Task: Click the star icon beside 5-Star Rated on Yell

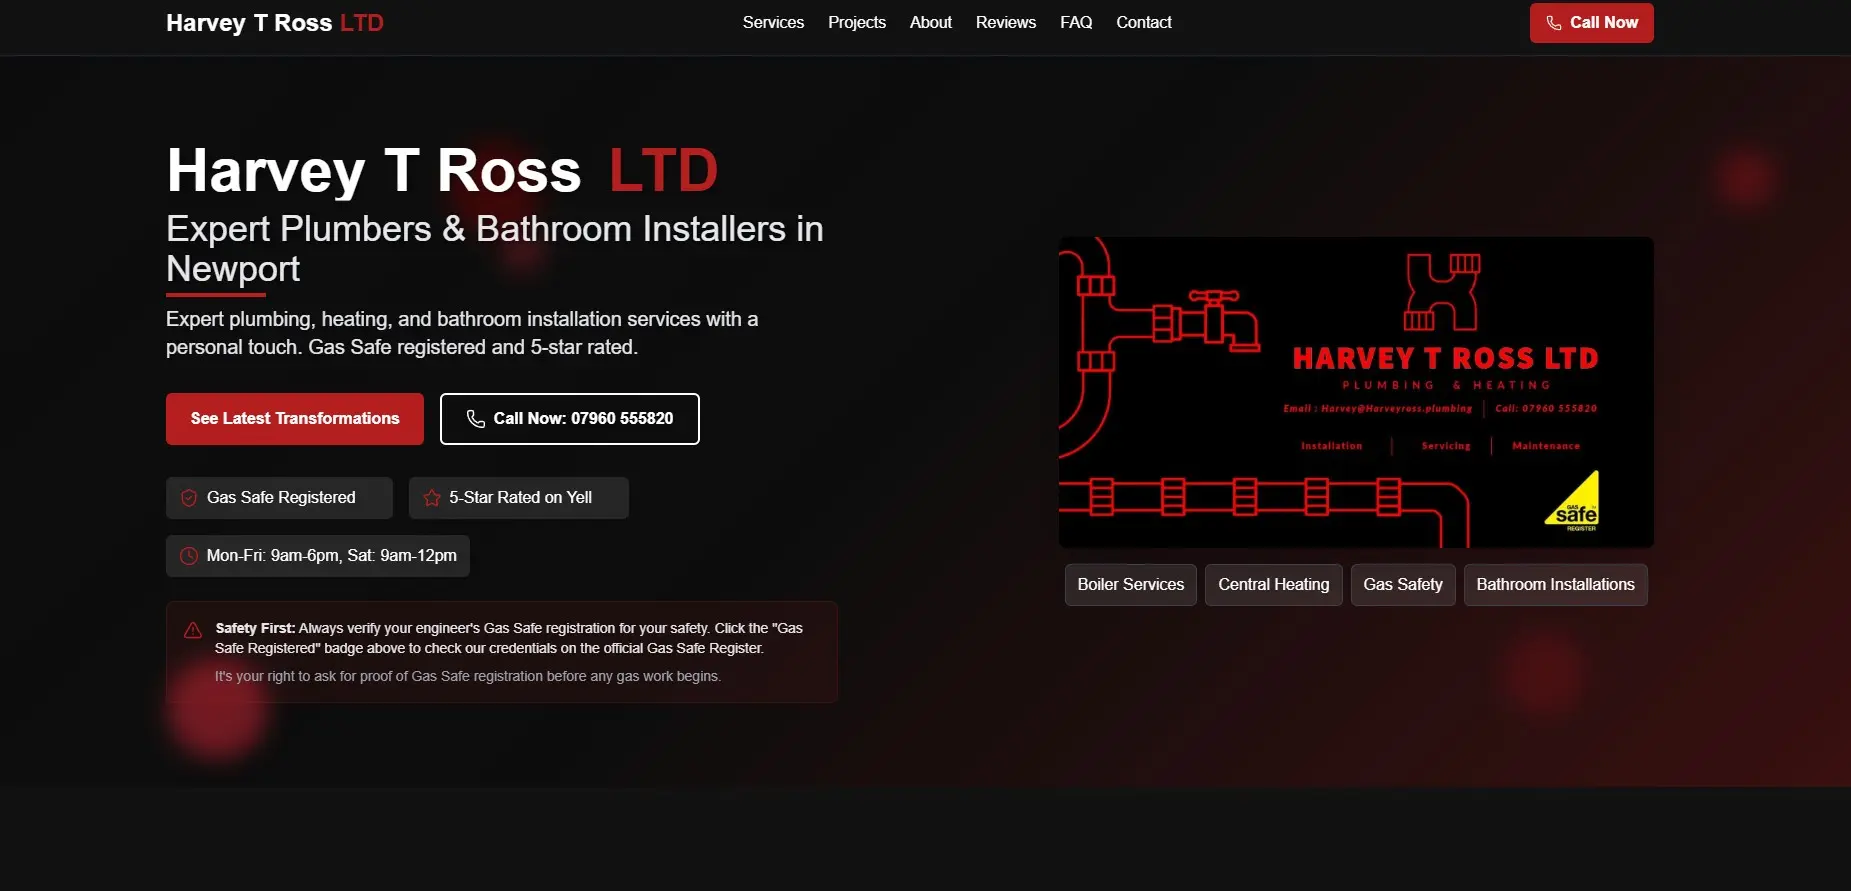Action: pos(432,498)
